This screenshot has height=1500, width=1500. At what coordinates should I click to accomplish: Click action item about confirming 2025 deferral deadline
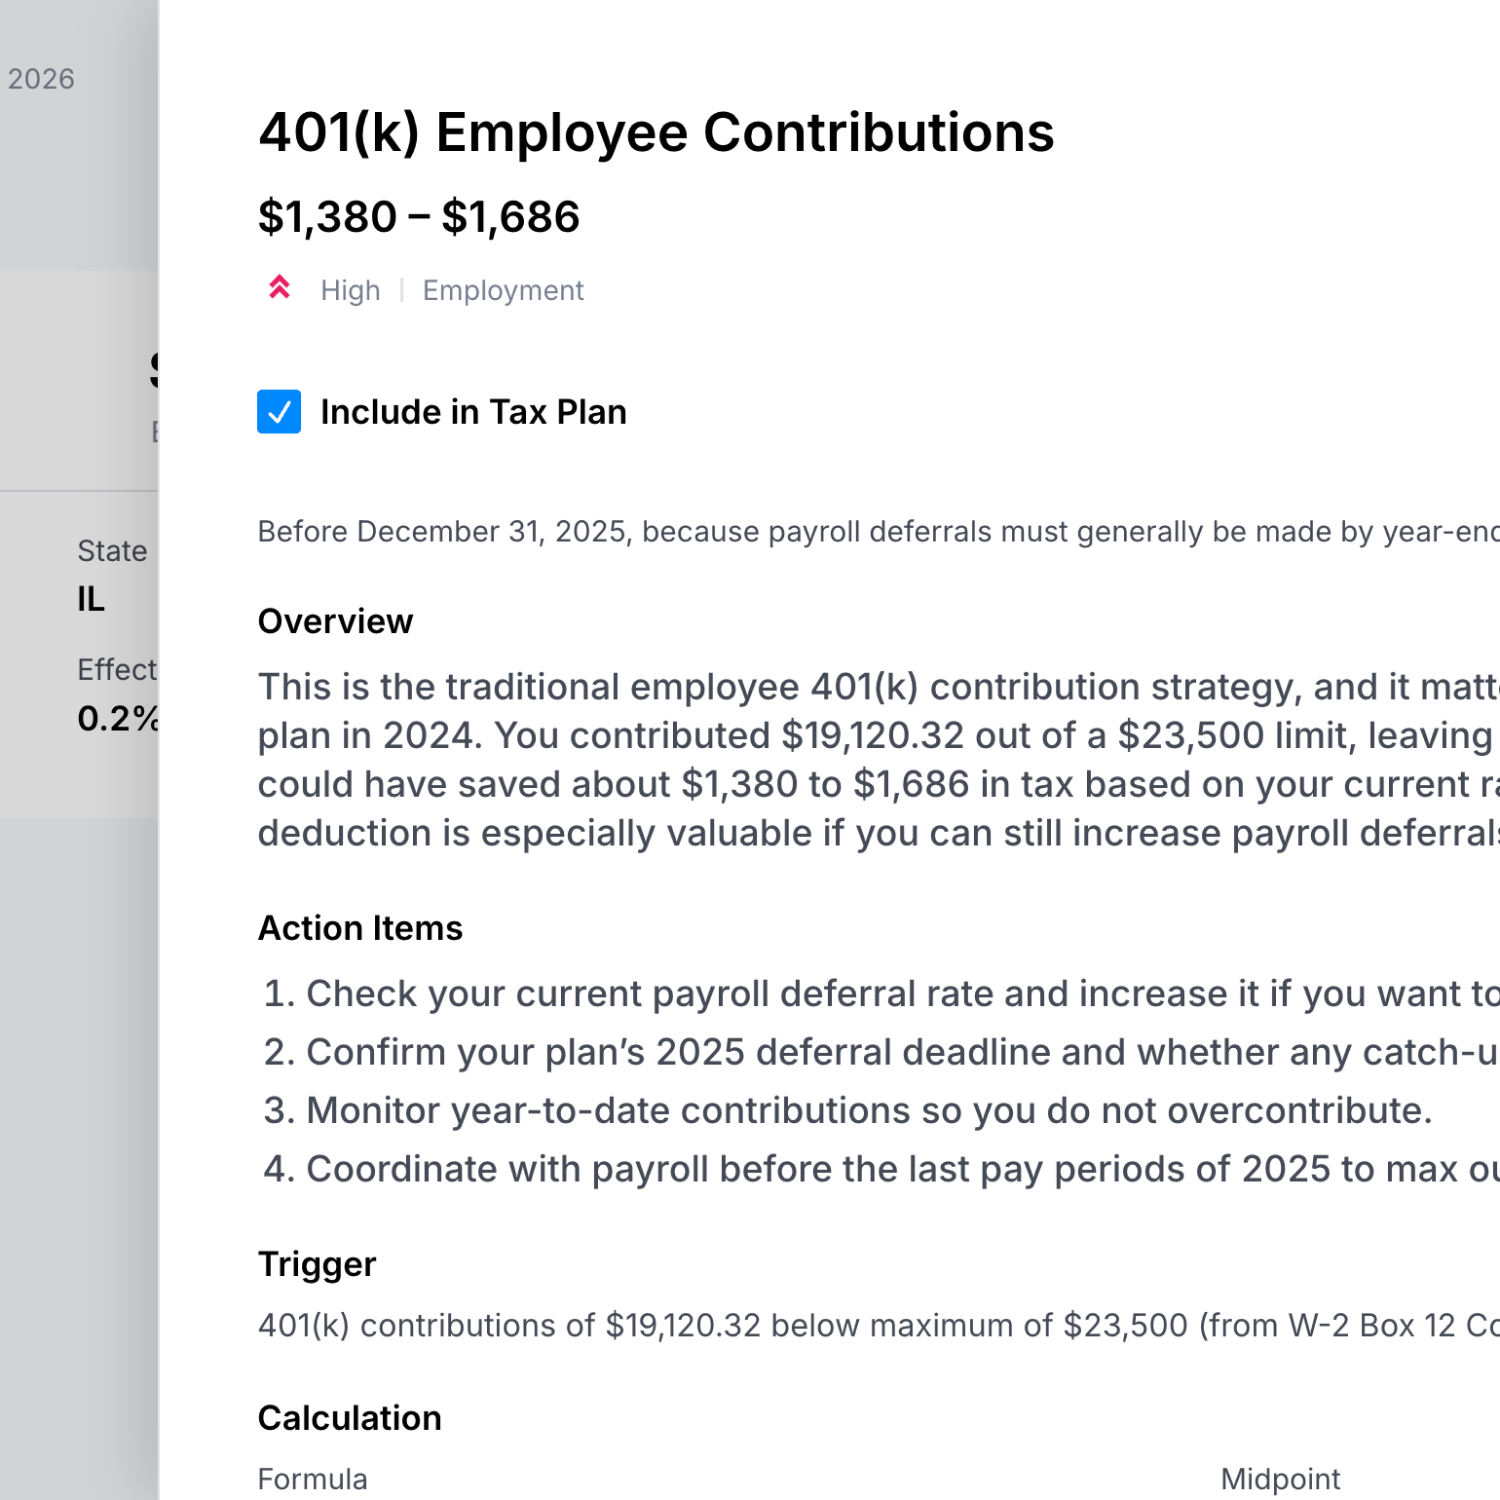(880, 1052)
